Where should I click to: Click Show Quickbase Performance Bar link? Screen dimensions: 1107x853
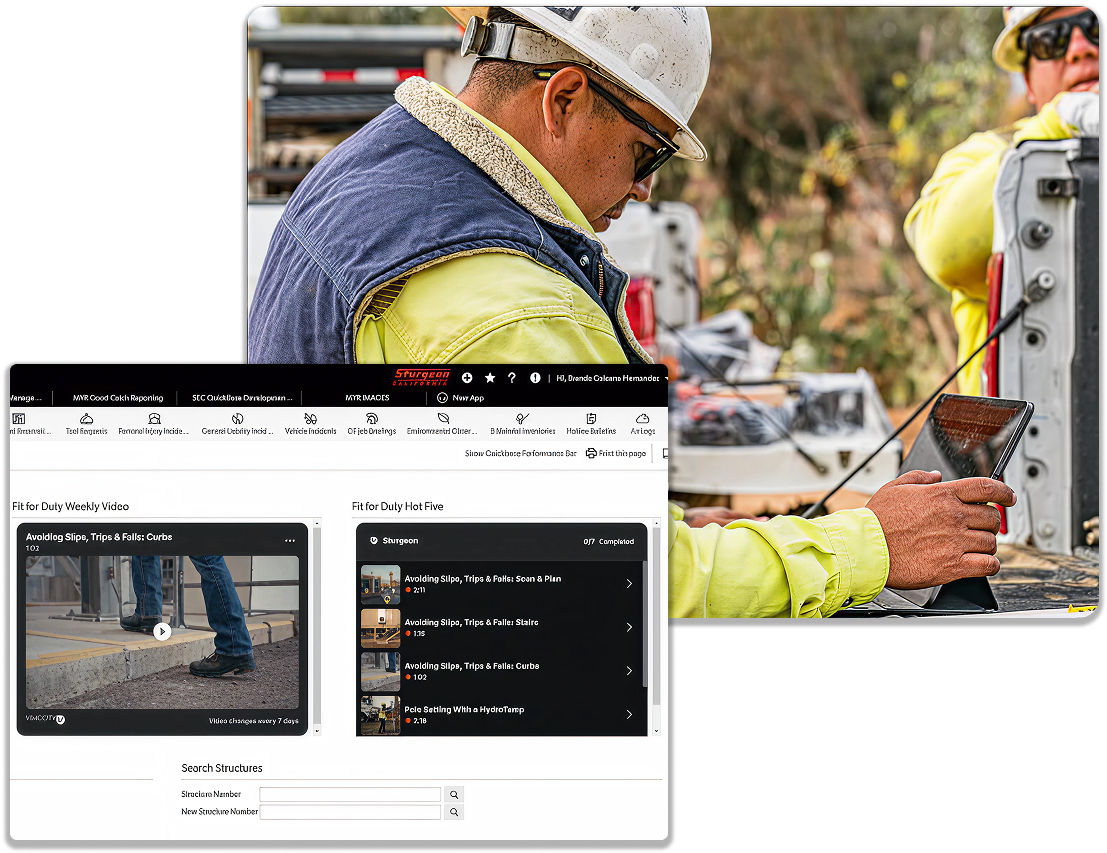(520, 454)
